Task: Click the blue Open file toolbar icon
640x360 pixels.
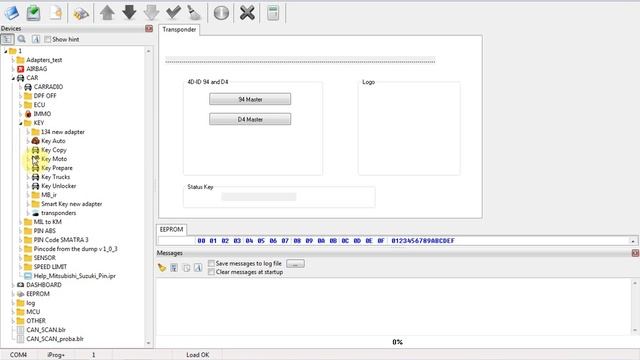Action: coord(11,13)
